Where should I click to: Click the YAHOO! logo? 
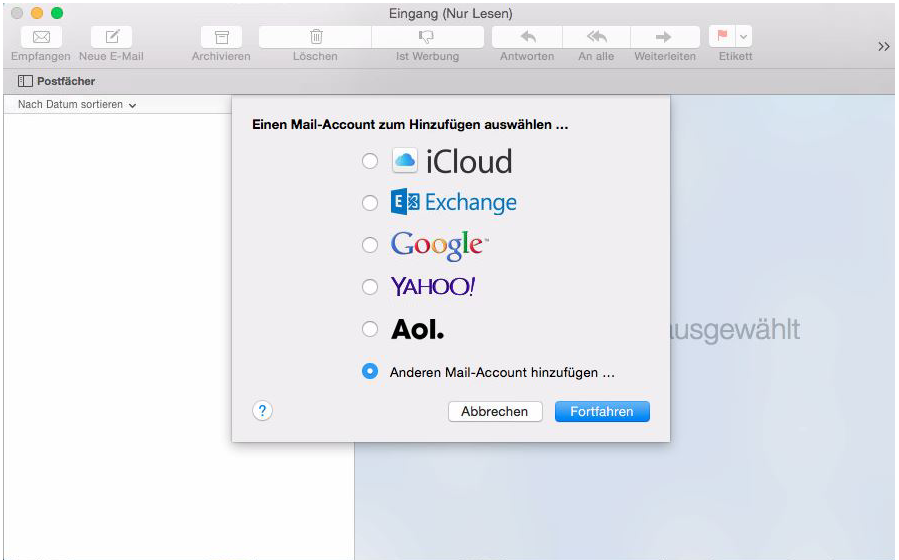(x=433, y=287)
